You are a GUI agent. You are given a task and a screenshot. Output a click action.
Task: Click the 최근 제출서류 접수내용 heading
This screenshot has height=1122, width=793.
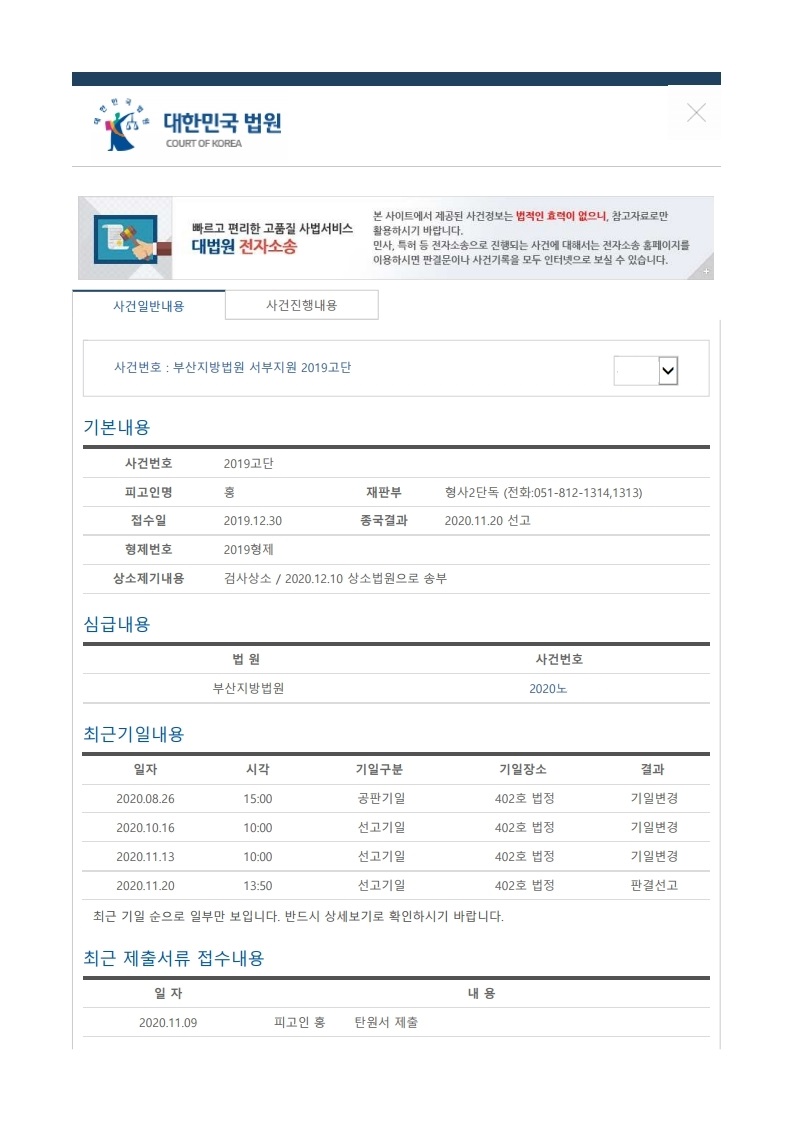(x=174, y=958)
